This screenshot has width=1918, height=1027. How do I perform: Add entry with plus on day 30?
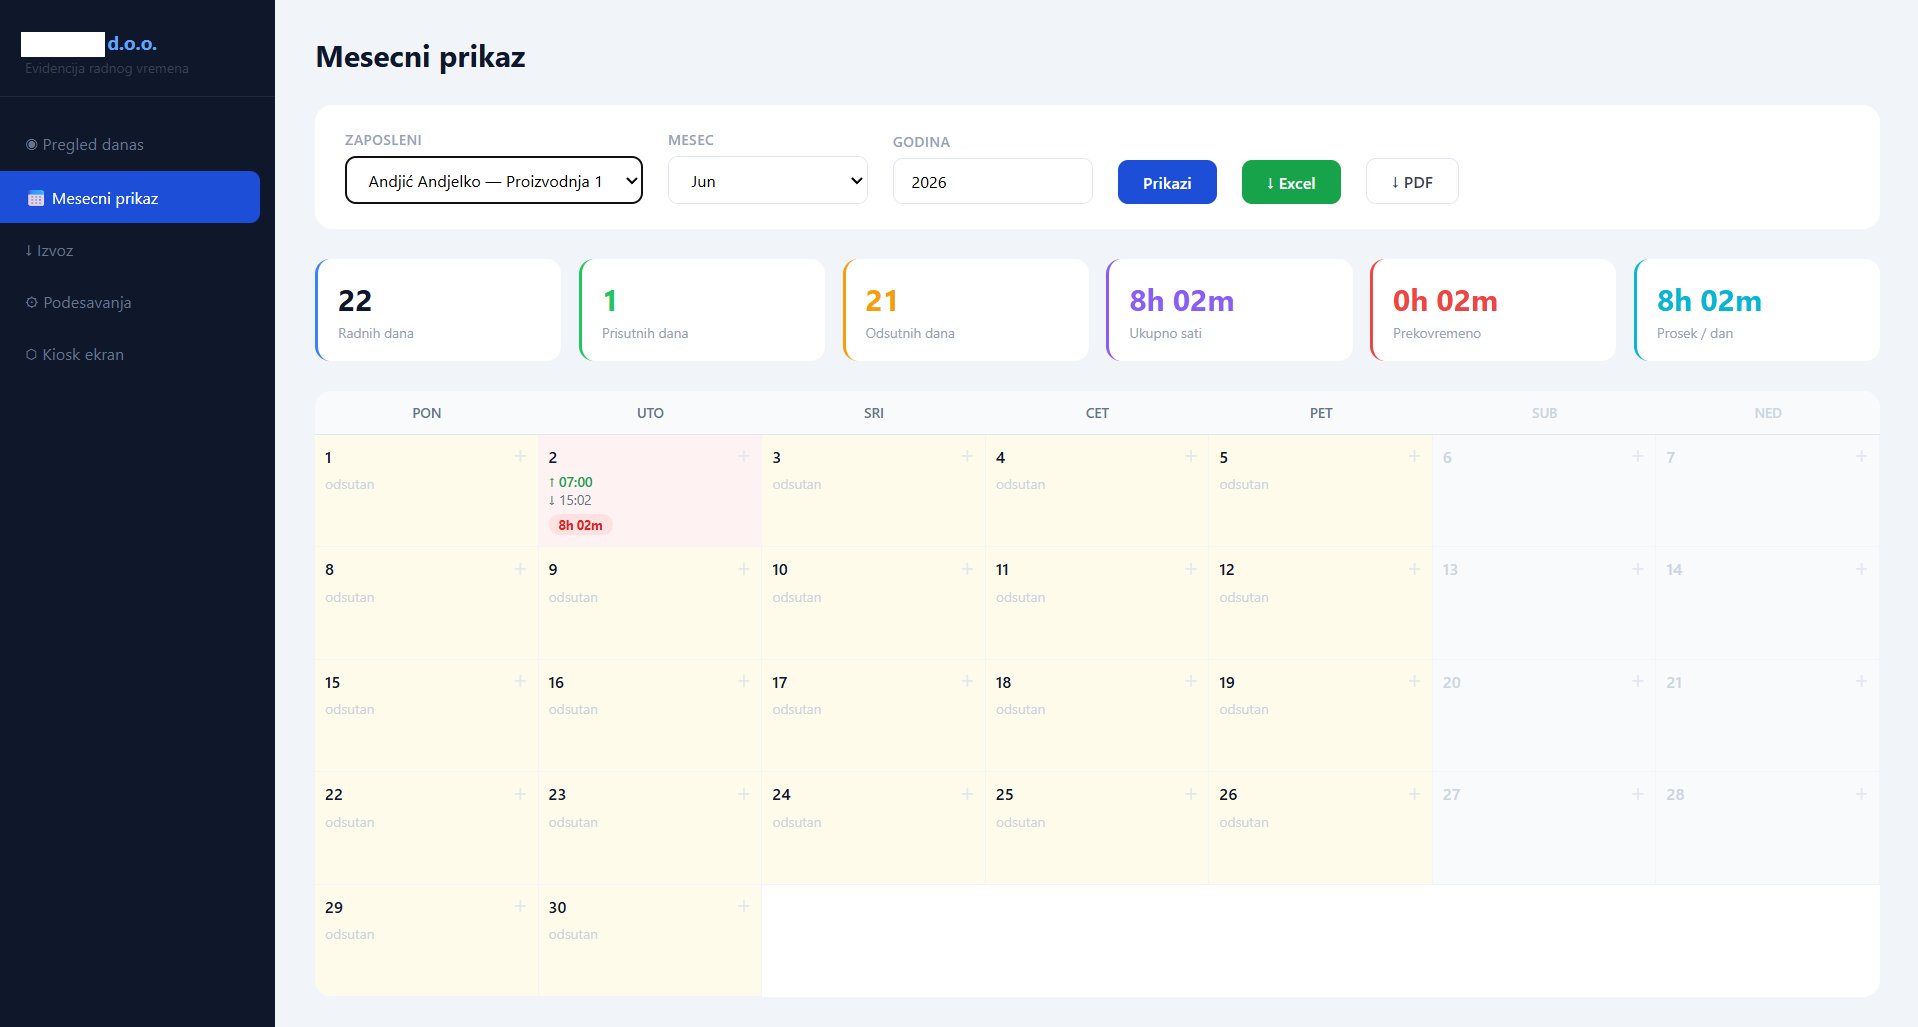[743, 906]
